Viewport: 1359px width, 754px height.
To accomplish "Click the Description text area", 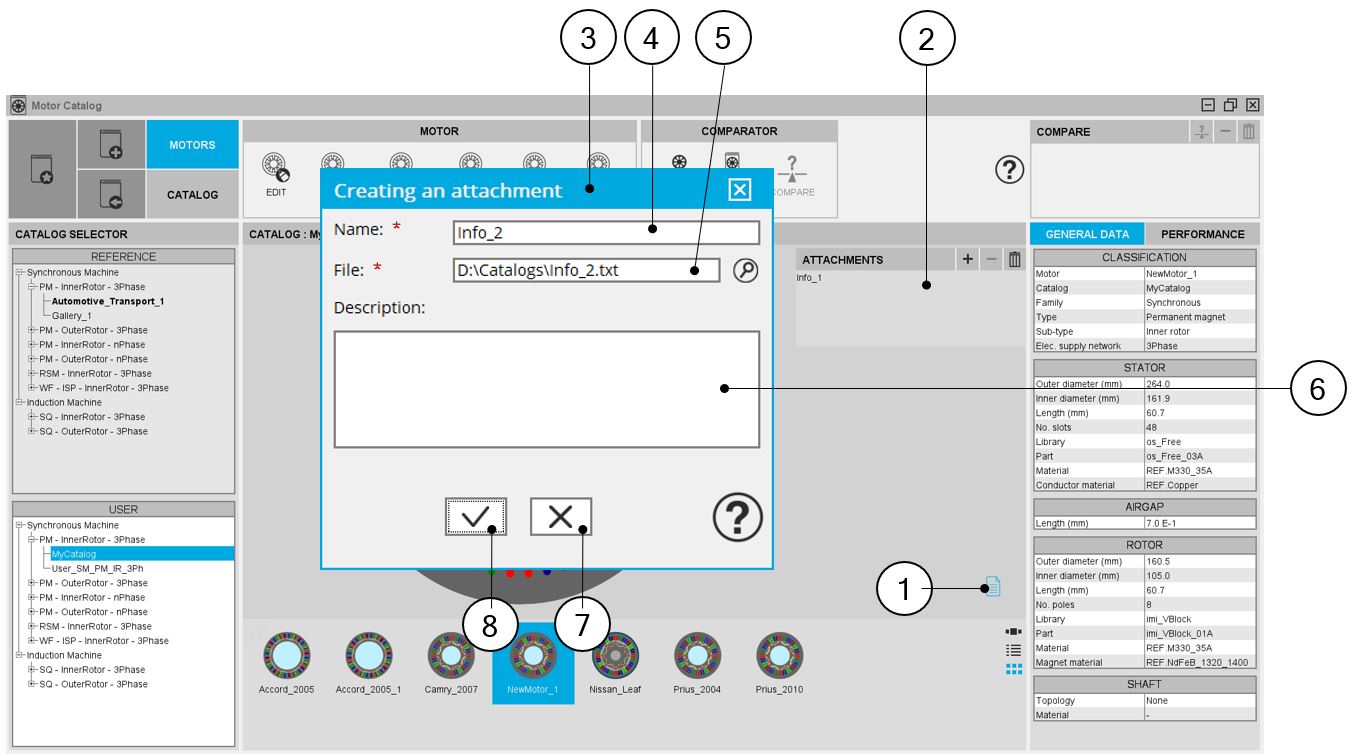I will pos(546,389).
